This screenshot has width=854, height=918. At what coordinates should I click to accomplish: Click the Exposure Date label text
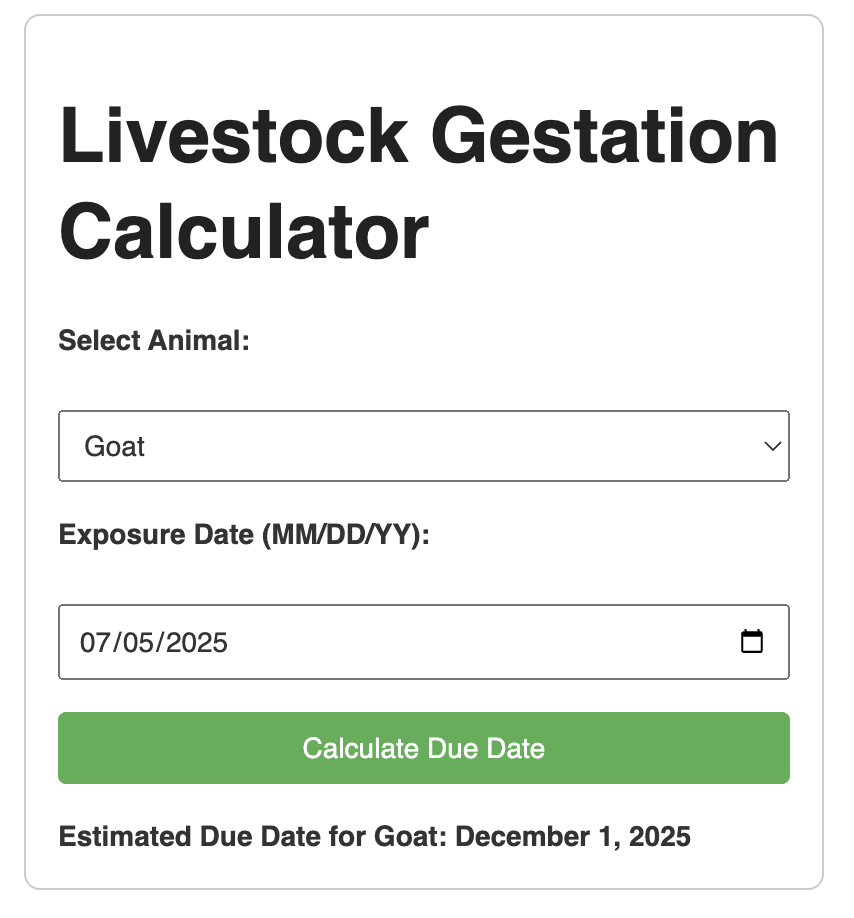point(244,535)
